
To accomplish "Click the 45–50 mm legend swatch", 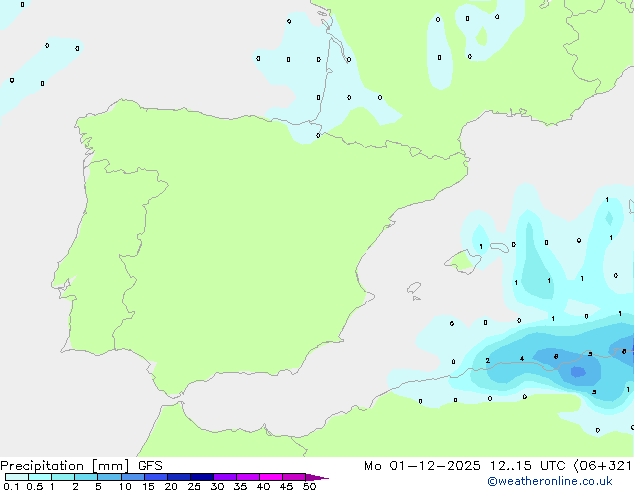I will (x=294, y=477).
